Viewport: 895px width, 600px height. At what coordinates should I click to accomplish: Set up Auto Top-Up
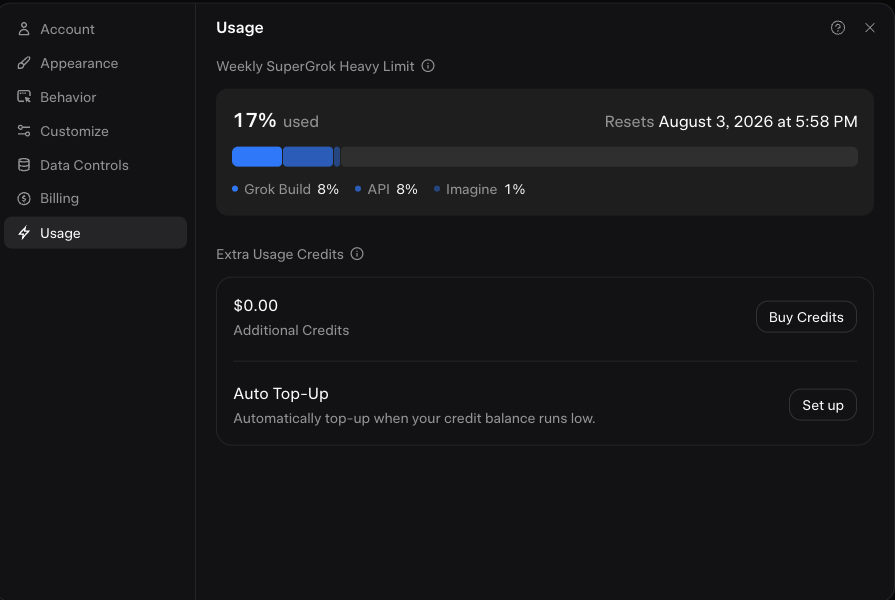[x=823, y=405]
